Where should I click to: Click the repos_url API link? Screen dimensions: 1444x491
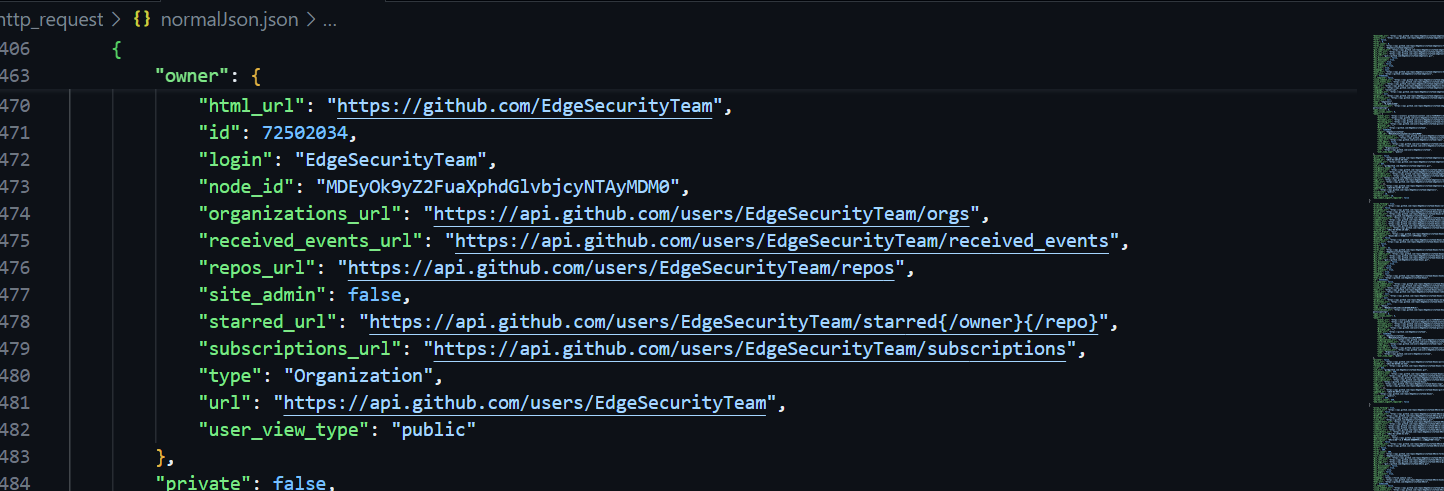(x=625, y=268)
